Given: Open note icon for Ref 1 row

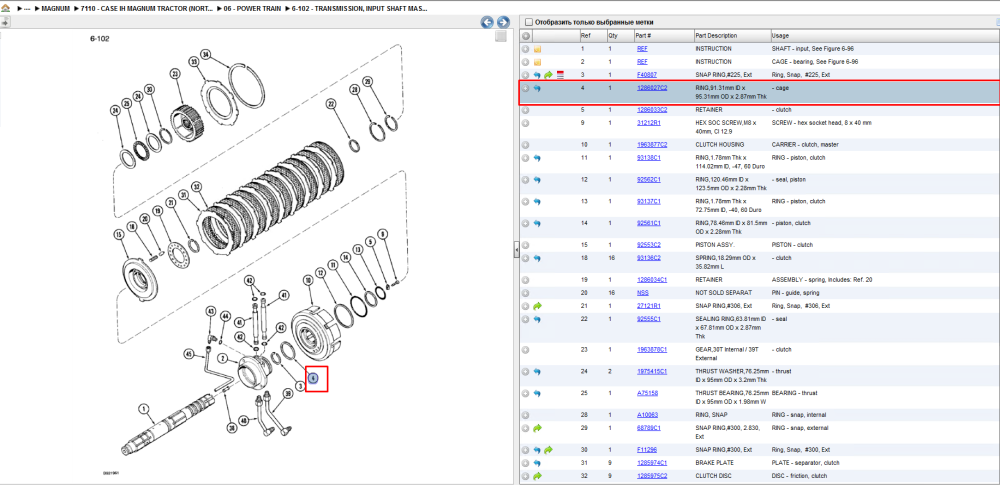Looking at the screenshot, I should 537,48.
